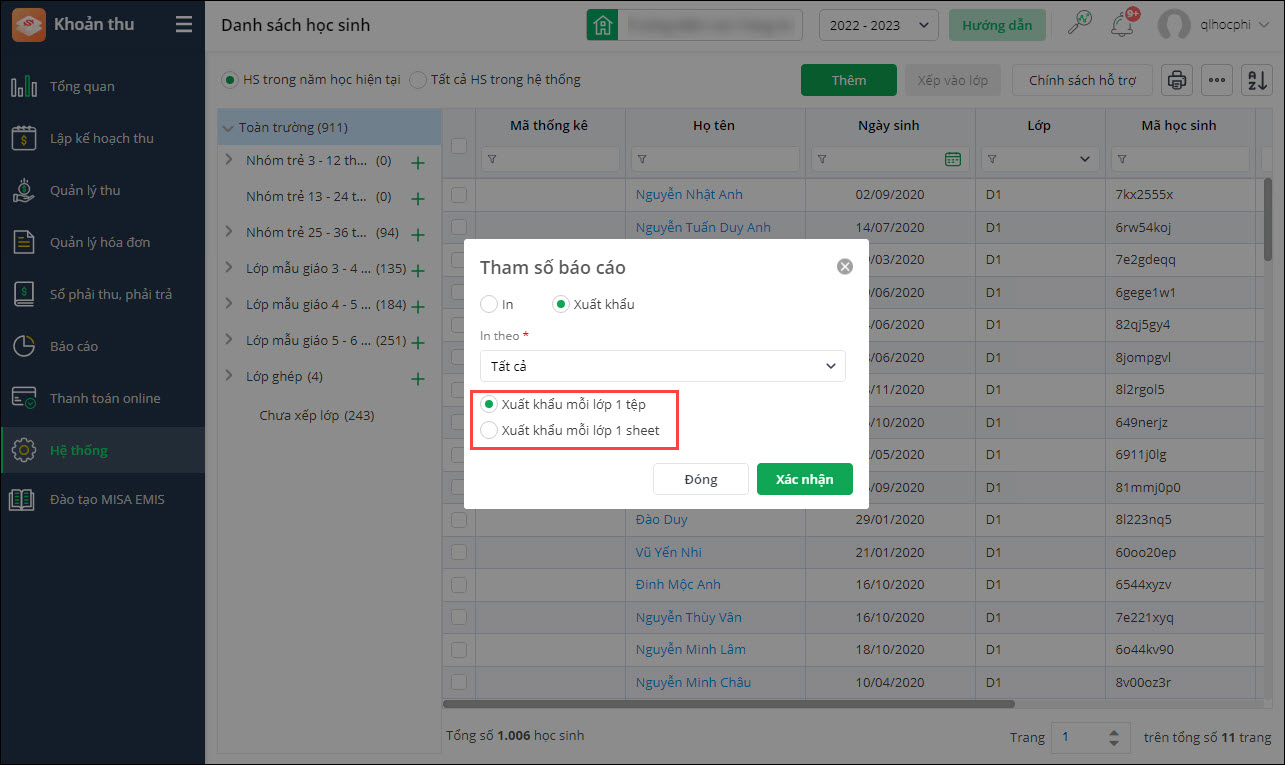The width and height of the screenshot is (1285, 765).
Task: Open the 2022 - 2023 school year dropdown
Action: (878, 25)
